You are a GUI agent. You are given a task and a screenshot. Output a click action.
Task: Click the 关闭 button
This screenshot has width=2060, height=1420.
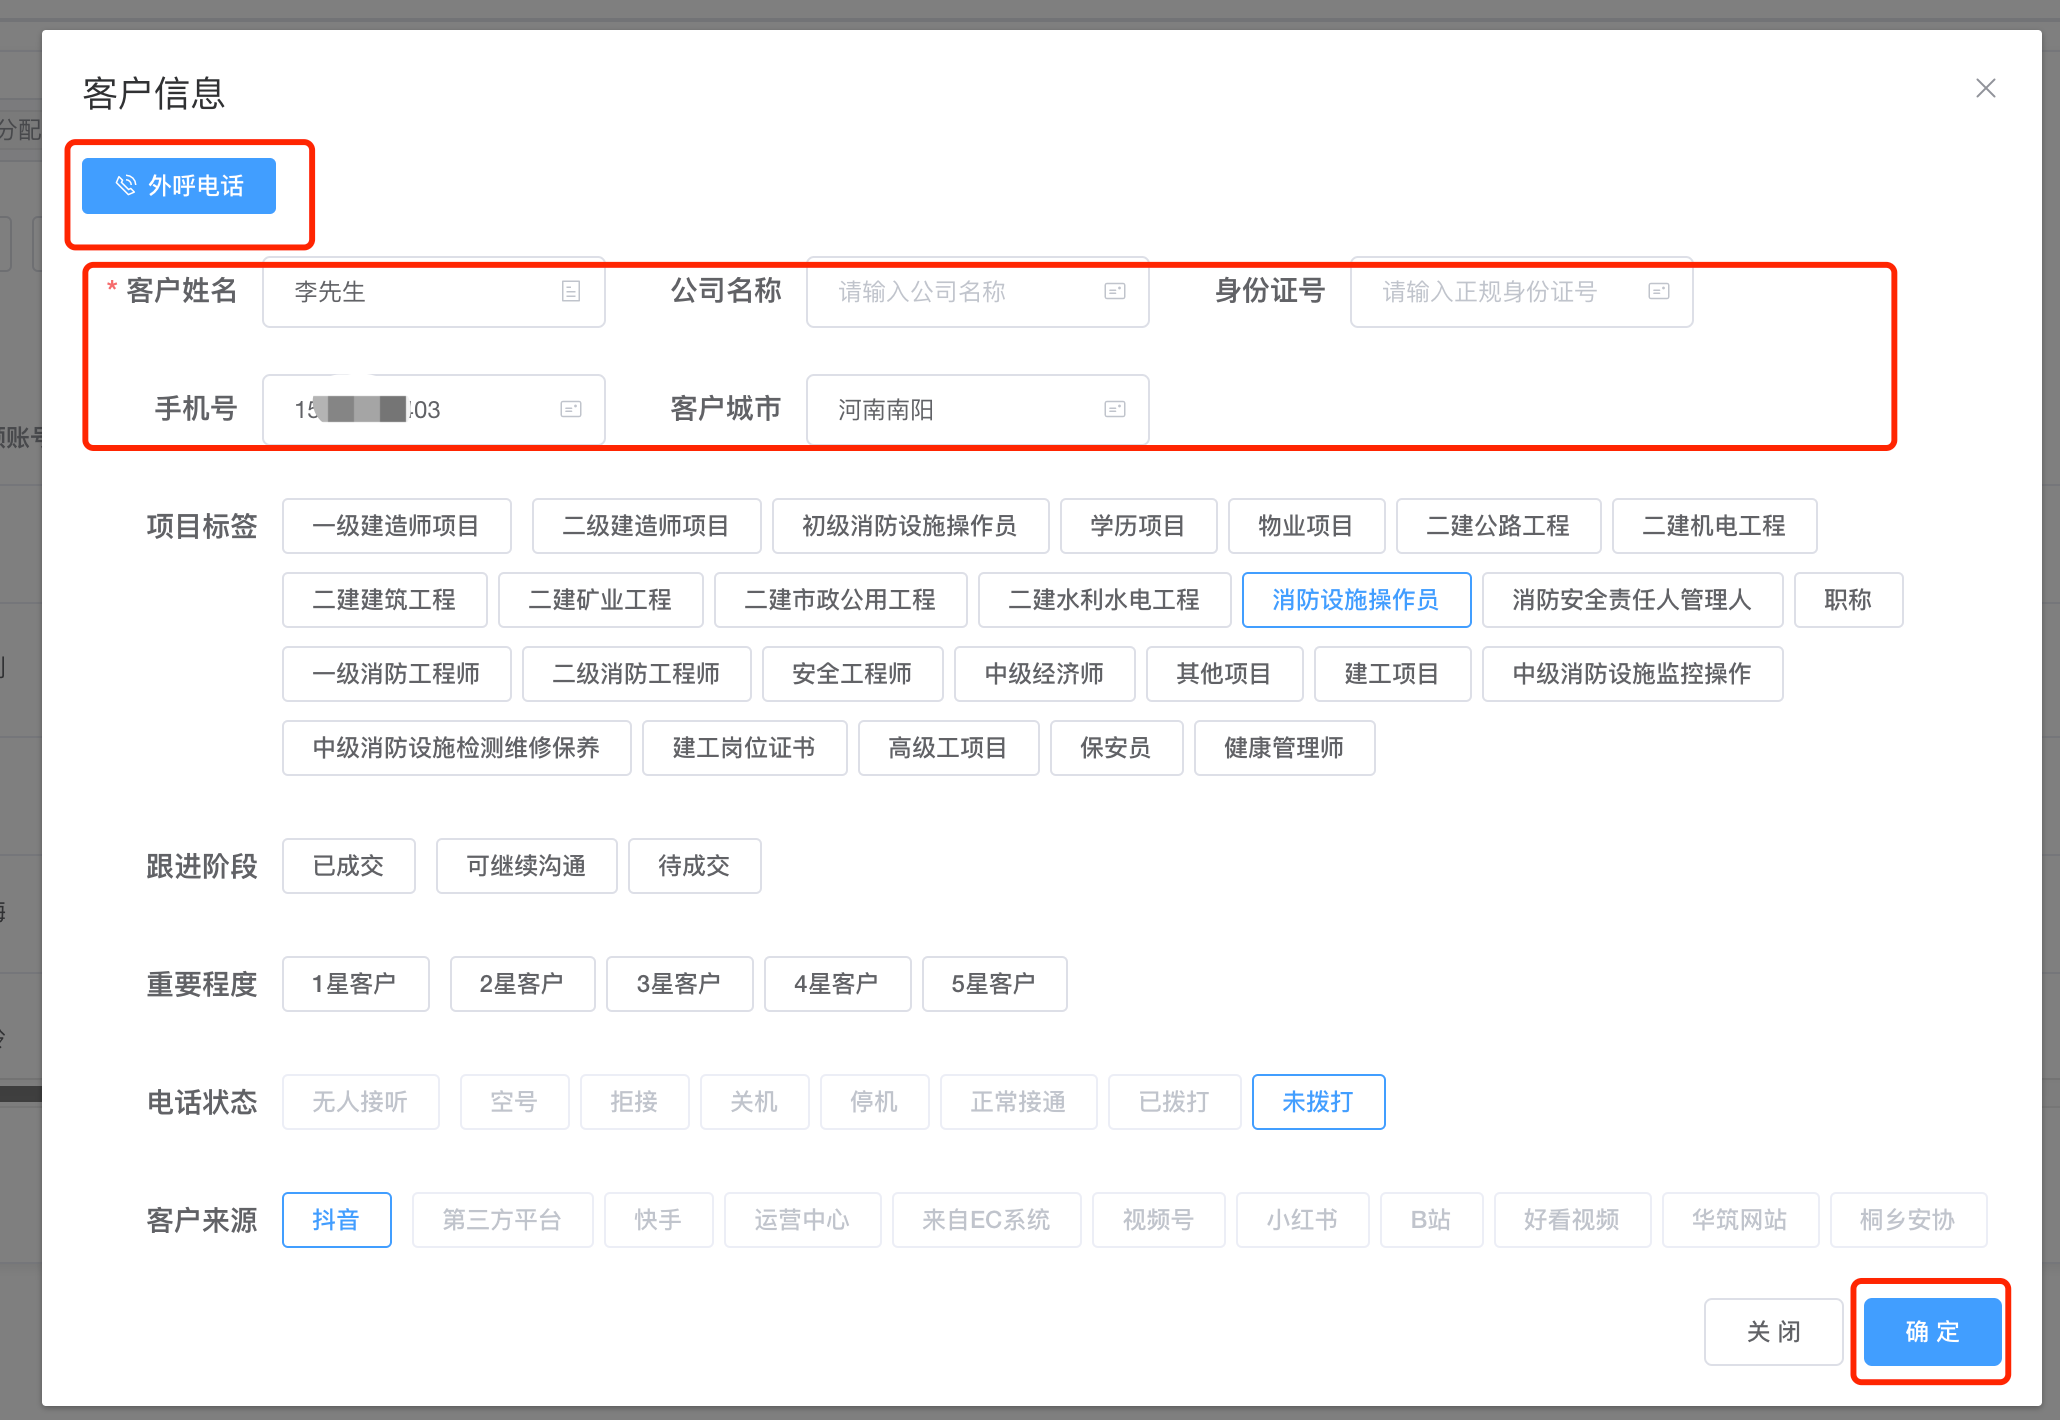point(1773,1332)
